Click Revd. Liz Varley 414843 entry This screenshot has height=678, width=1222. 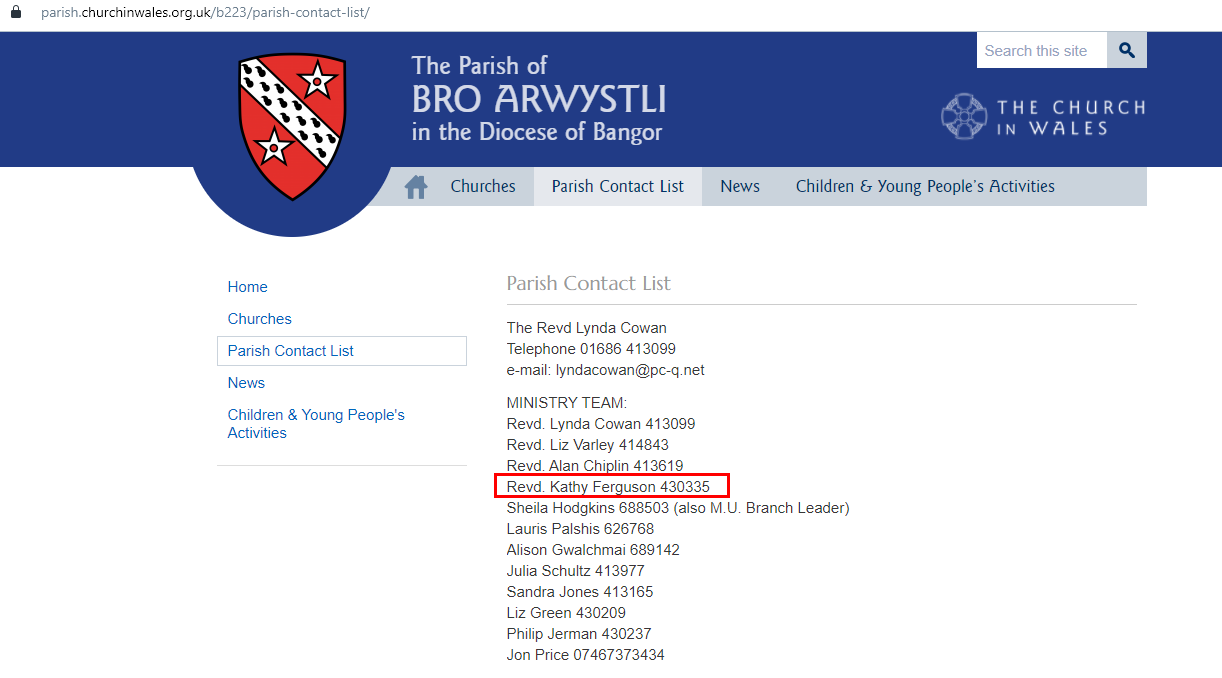[588, 445]
